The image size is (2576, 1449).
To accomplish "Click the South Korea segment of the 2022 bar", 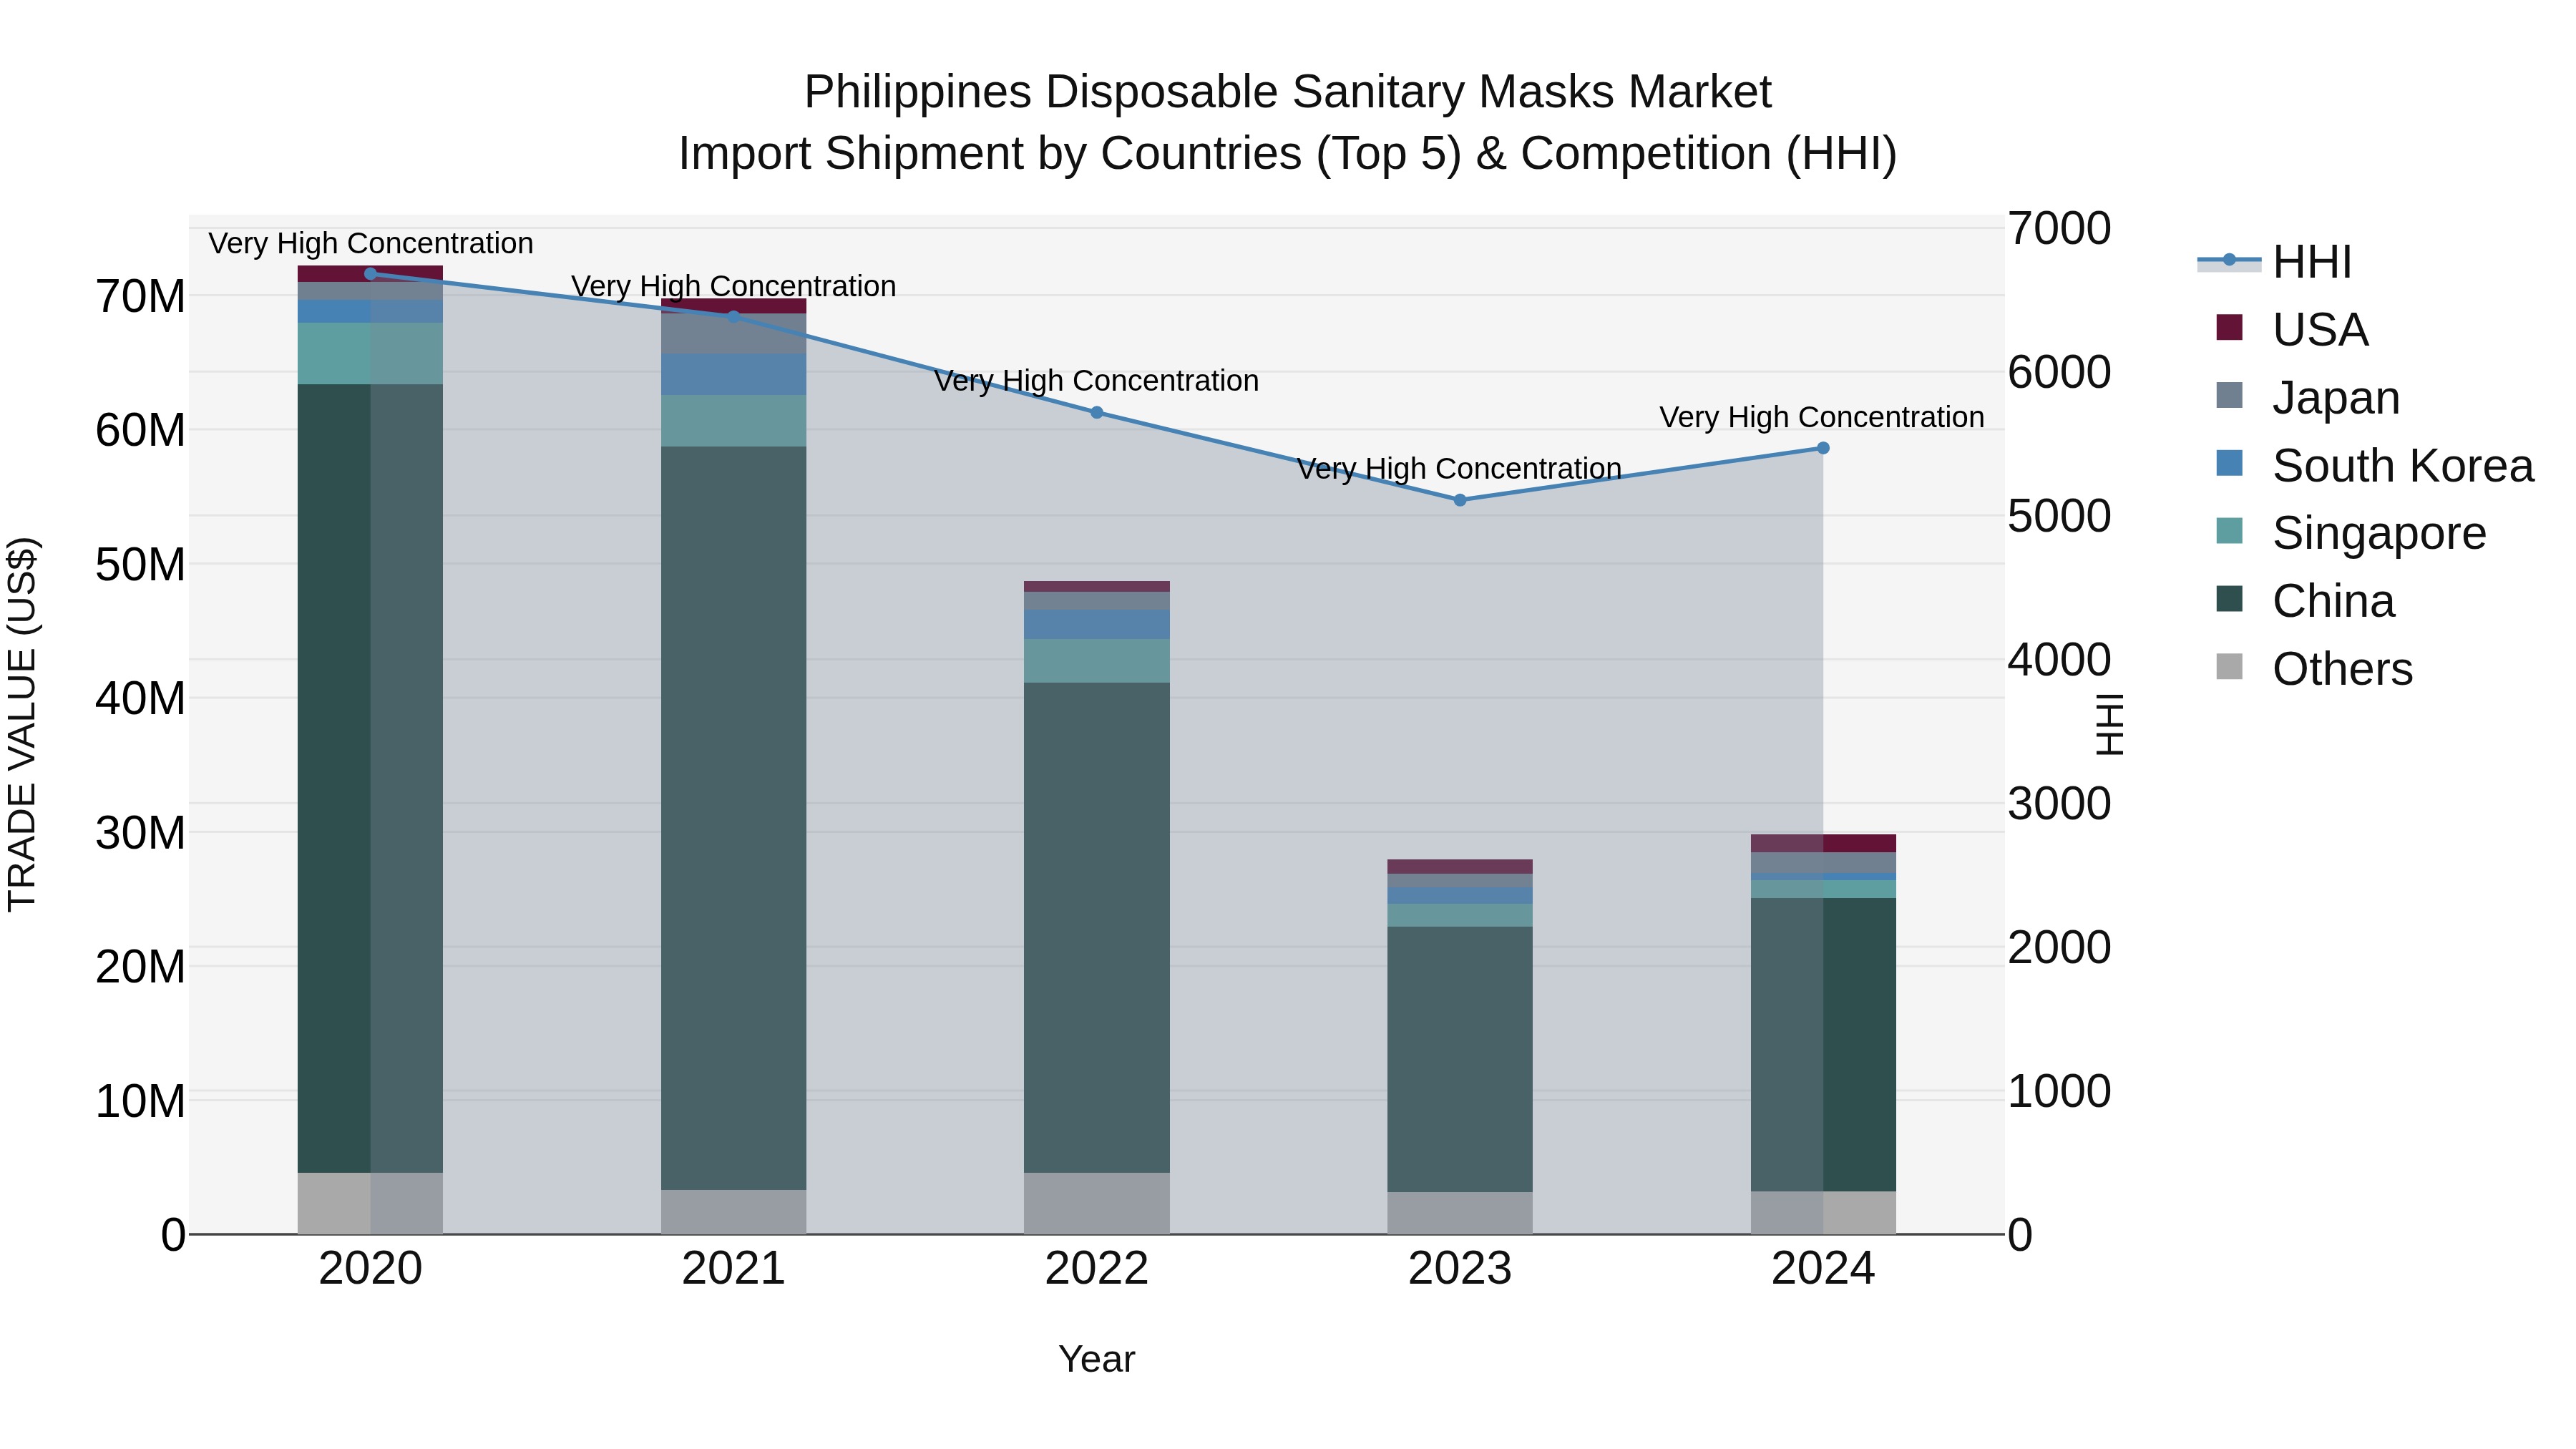I will click(1097, 625).
